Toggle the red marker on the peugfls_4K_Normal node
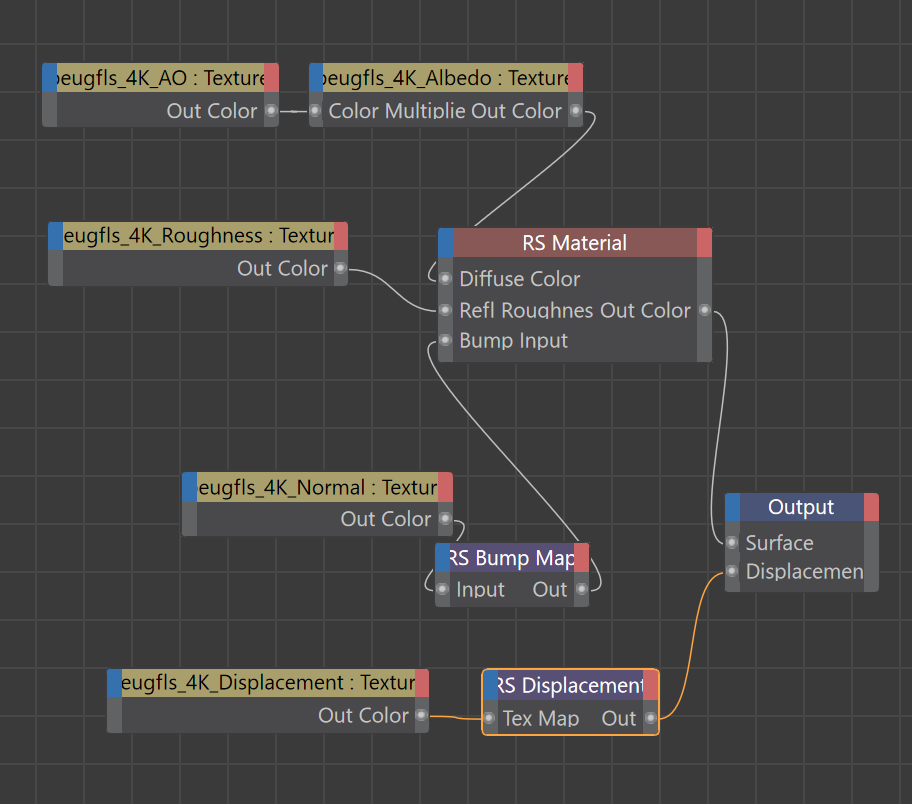This screenshot has height=804, width=912. 444,487
